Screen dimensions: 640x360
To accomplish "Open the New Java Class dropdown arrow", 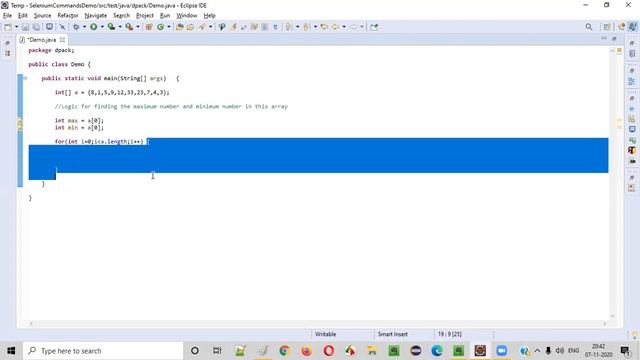I will coord(169,27).
